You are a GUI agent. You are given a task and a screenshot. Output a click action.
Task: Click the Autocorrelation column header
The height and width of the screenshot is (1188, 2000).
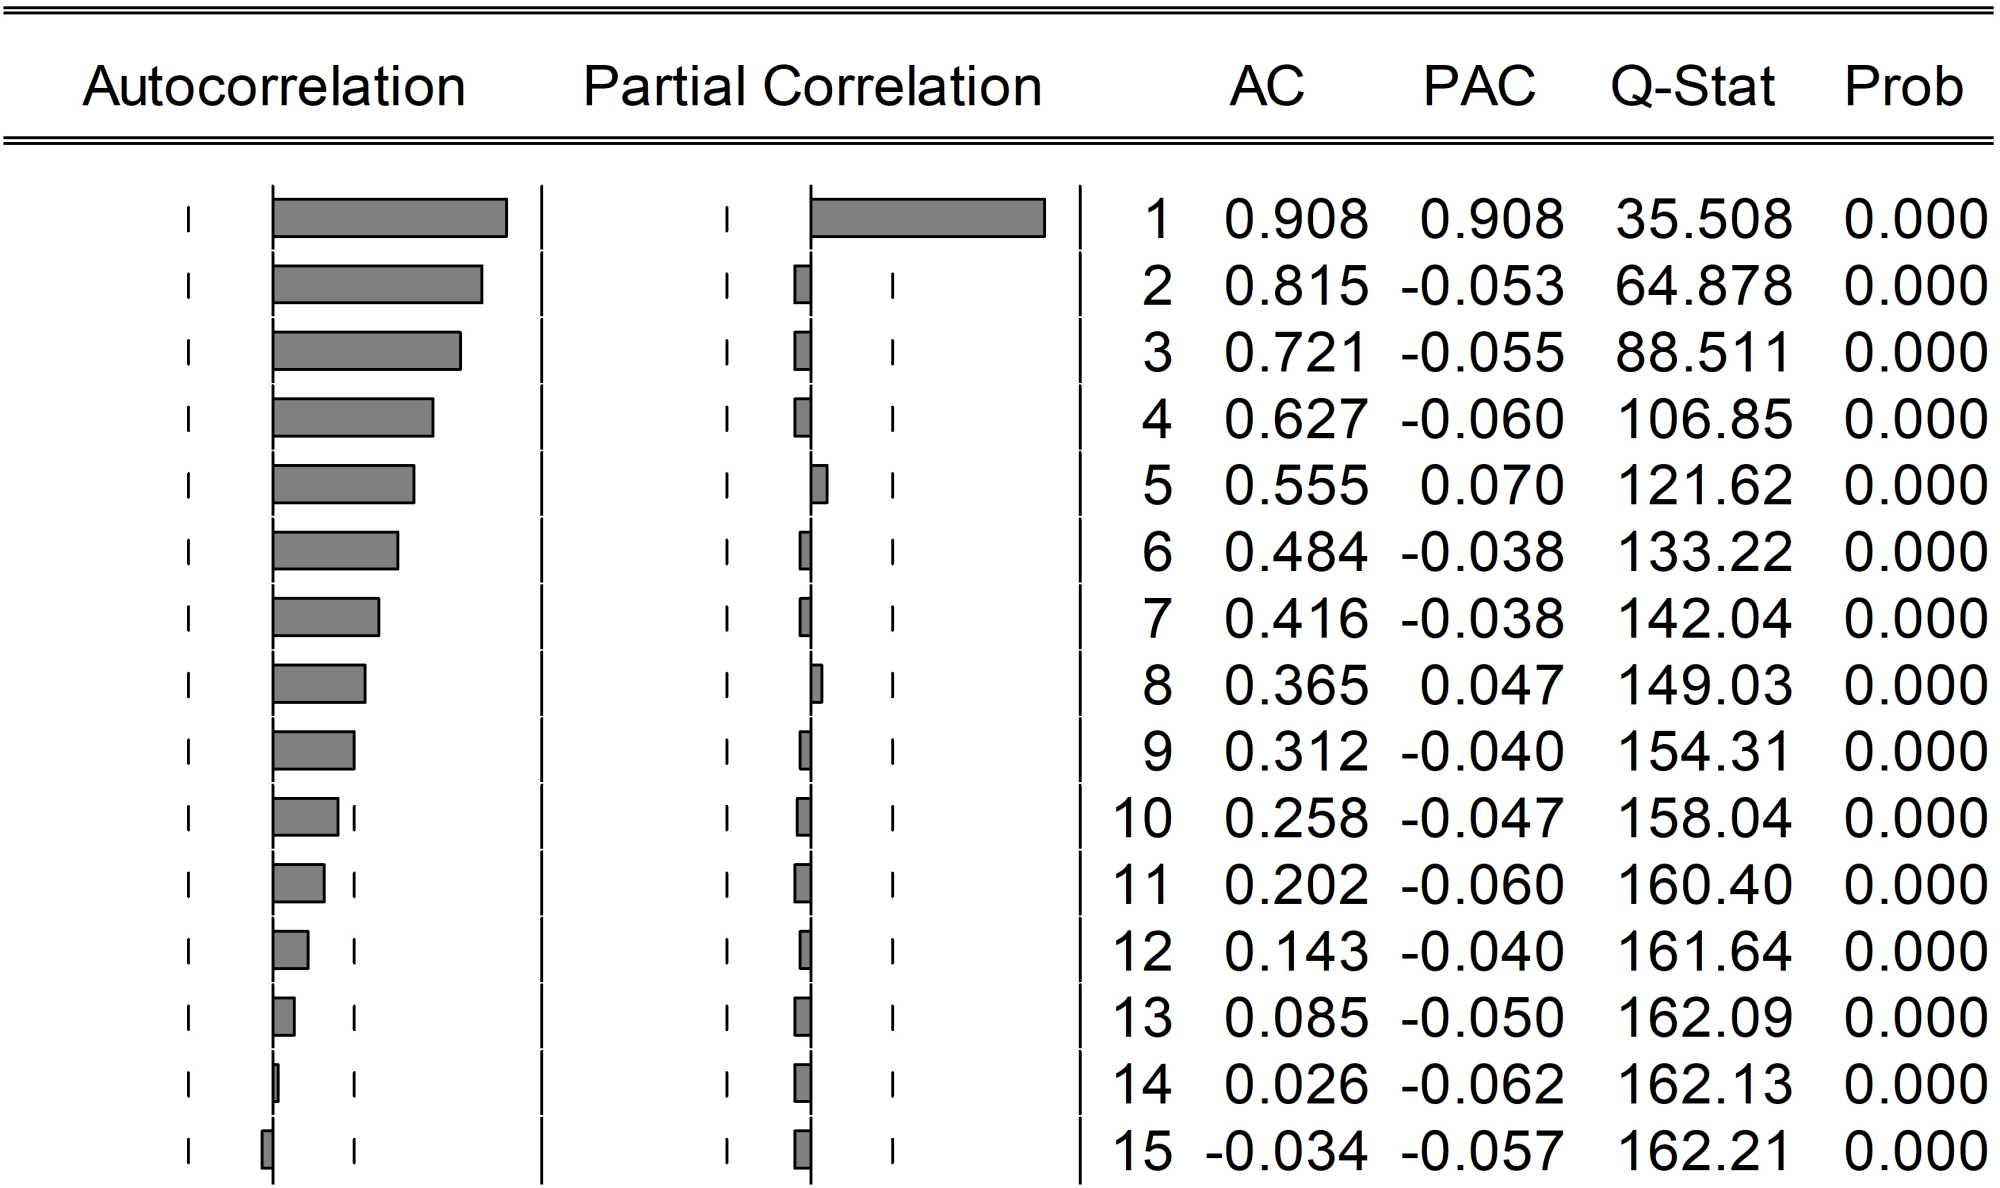[x=274, y=86]
